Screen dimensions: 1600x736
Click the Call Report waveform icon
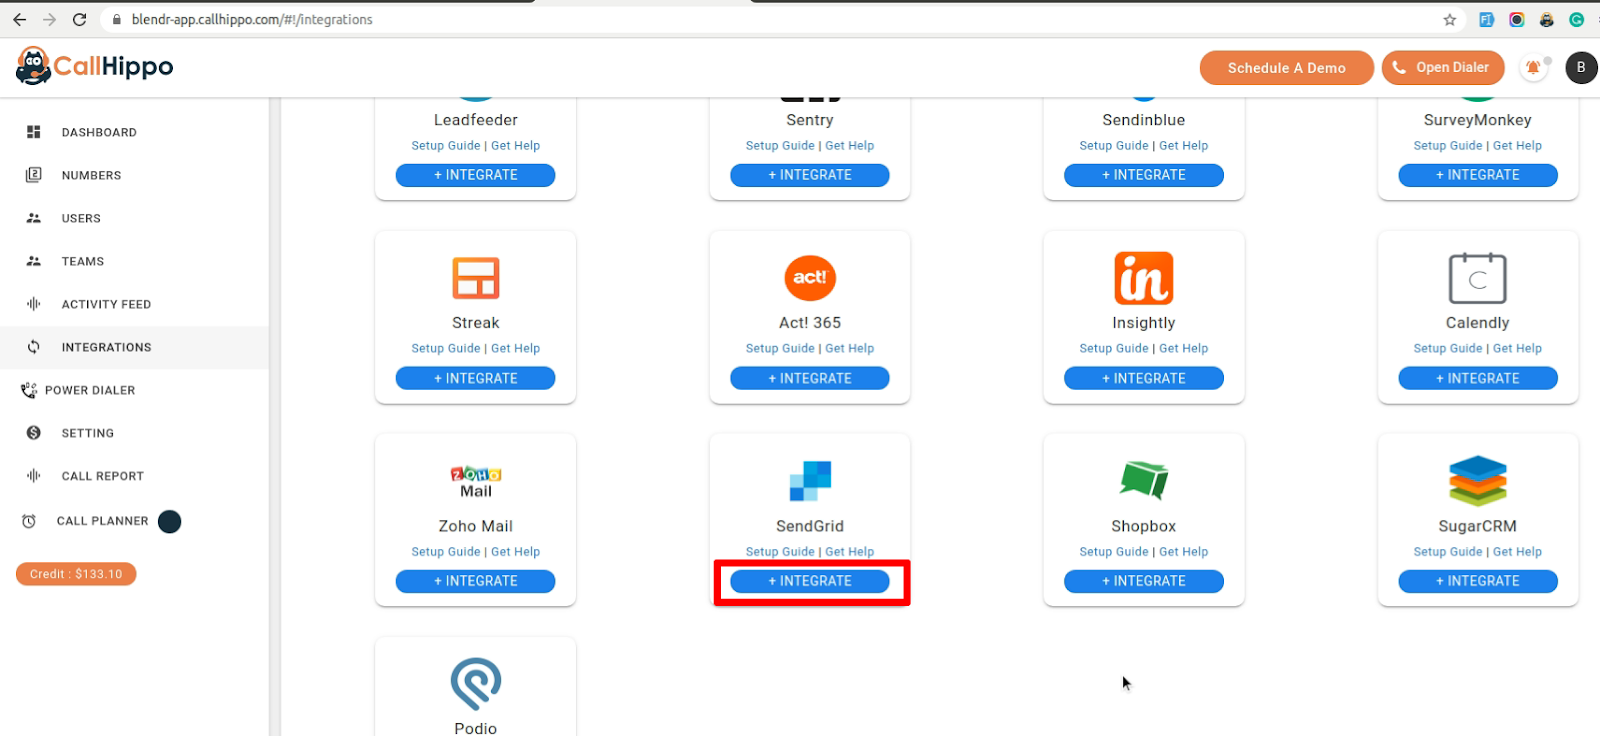coord(33,476)
